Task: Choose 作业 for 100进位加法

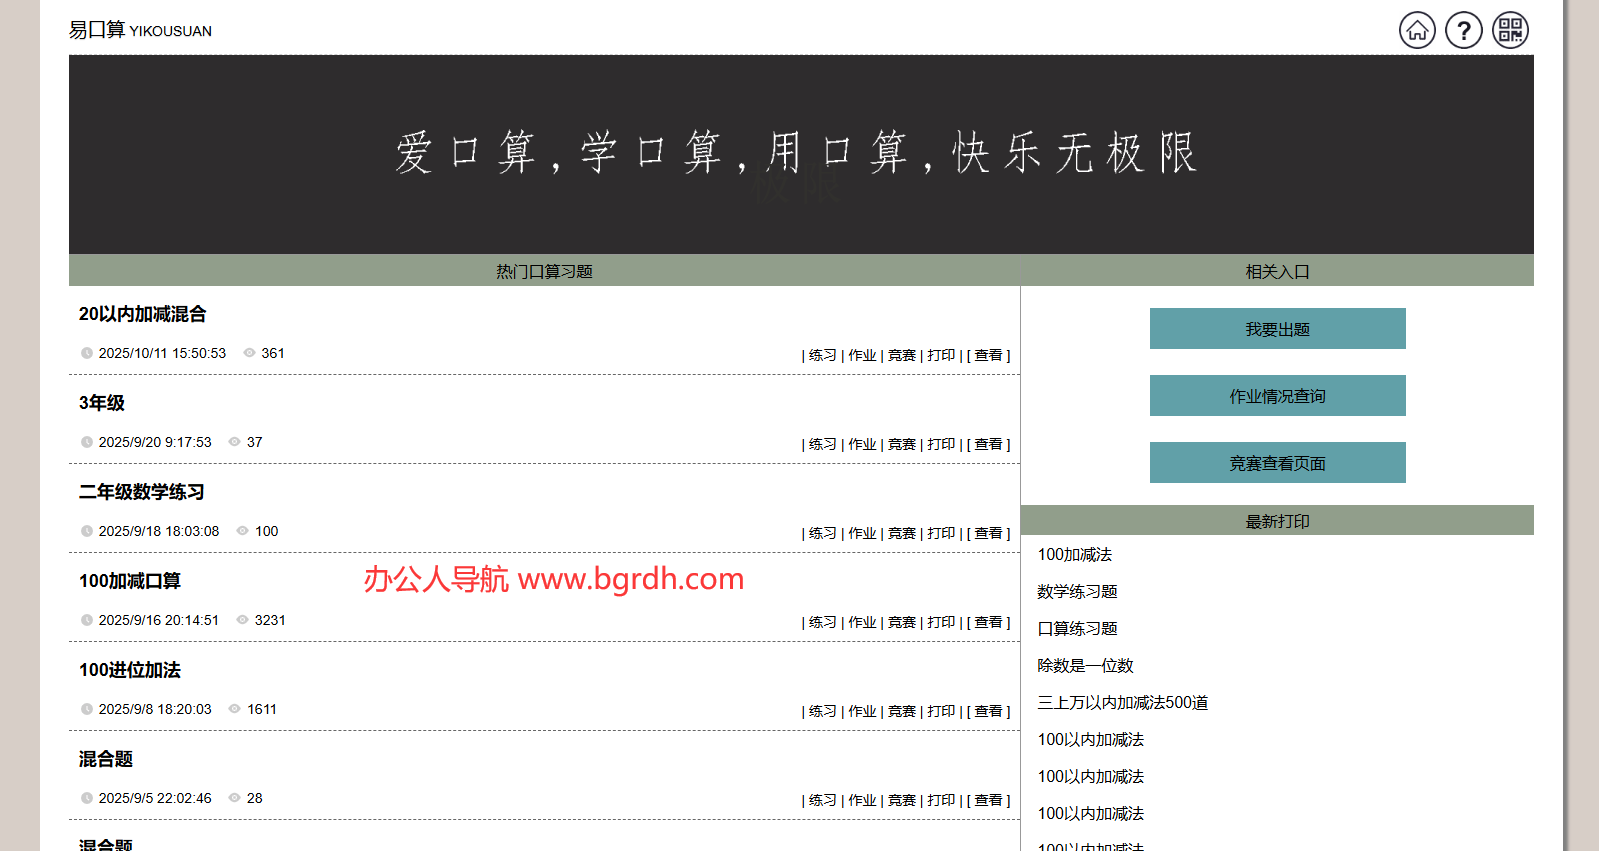Action: [862, 711]
